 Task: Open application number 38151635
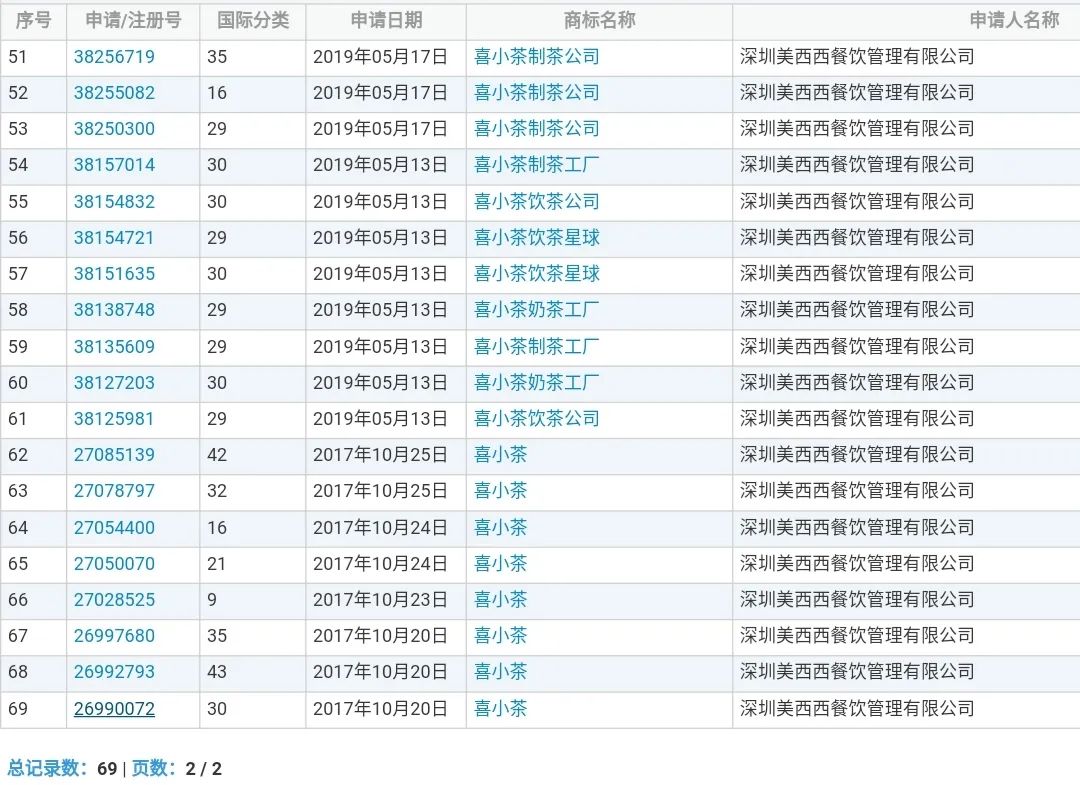[114, 274]
